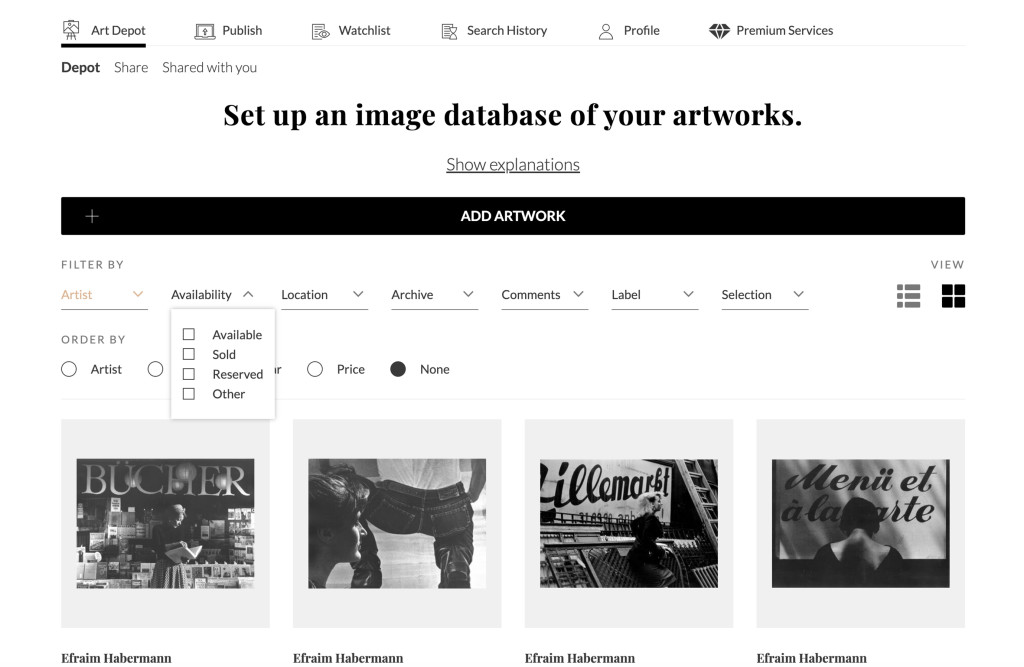This screenshot has height=667, width=1024.
Task: Click the Publish upload icon
Action: (x=205, y=31)
